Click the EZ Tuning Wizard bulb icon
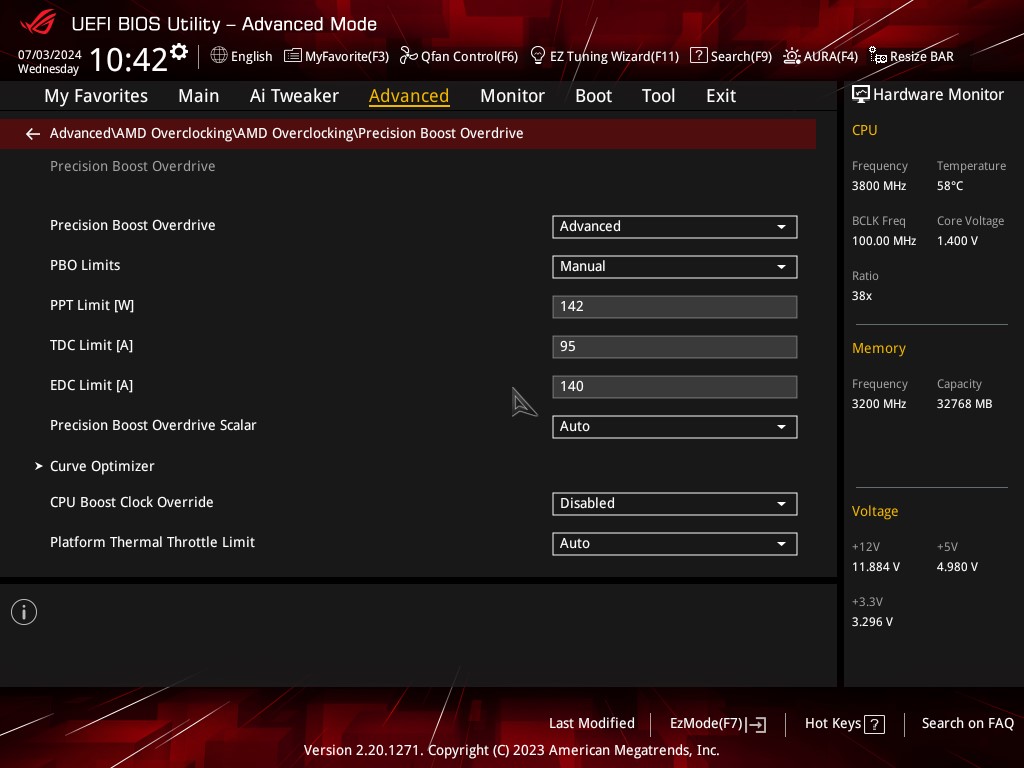The image size is (1024, 768). pyautogui.click(x=537, y=56)
